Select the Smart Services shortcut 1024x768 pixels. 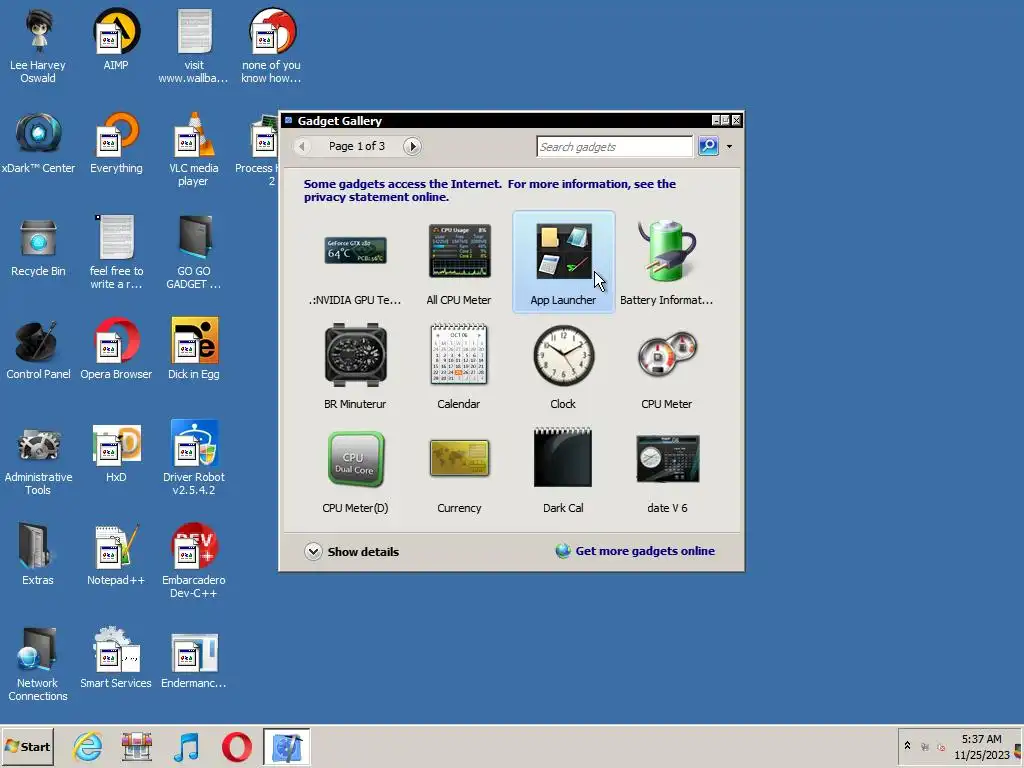(116, 660)
